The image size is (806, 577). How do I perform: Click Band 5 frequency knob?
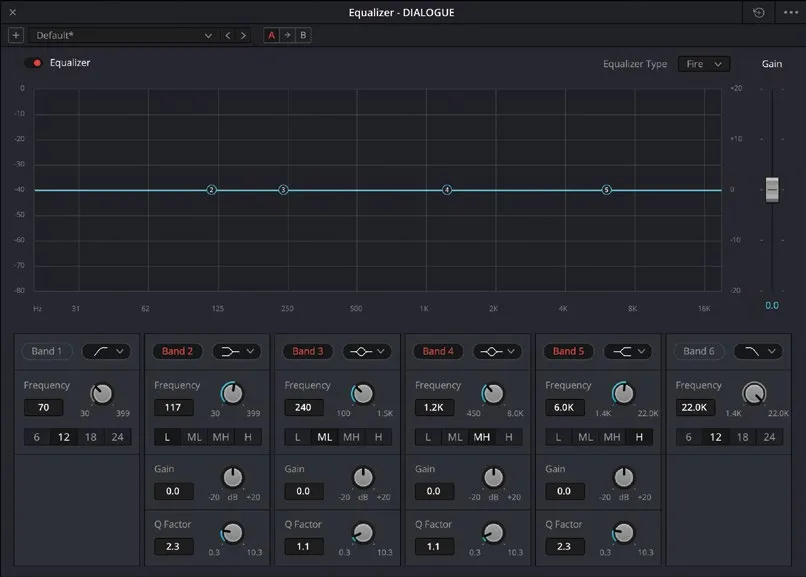pyautogui.click(x=624, y=394)
